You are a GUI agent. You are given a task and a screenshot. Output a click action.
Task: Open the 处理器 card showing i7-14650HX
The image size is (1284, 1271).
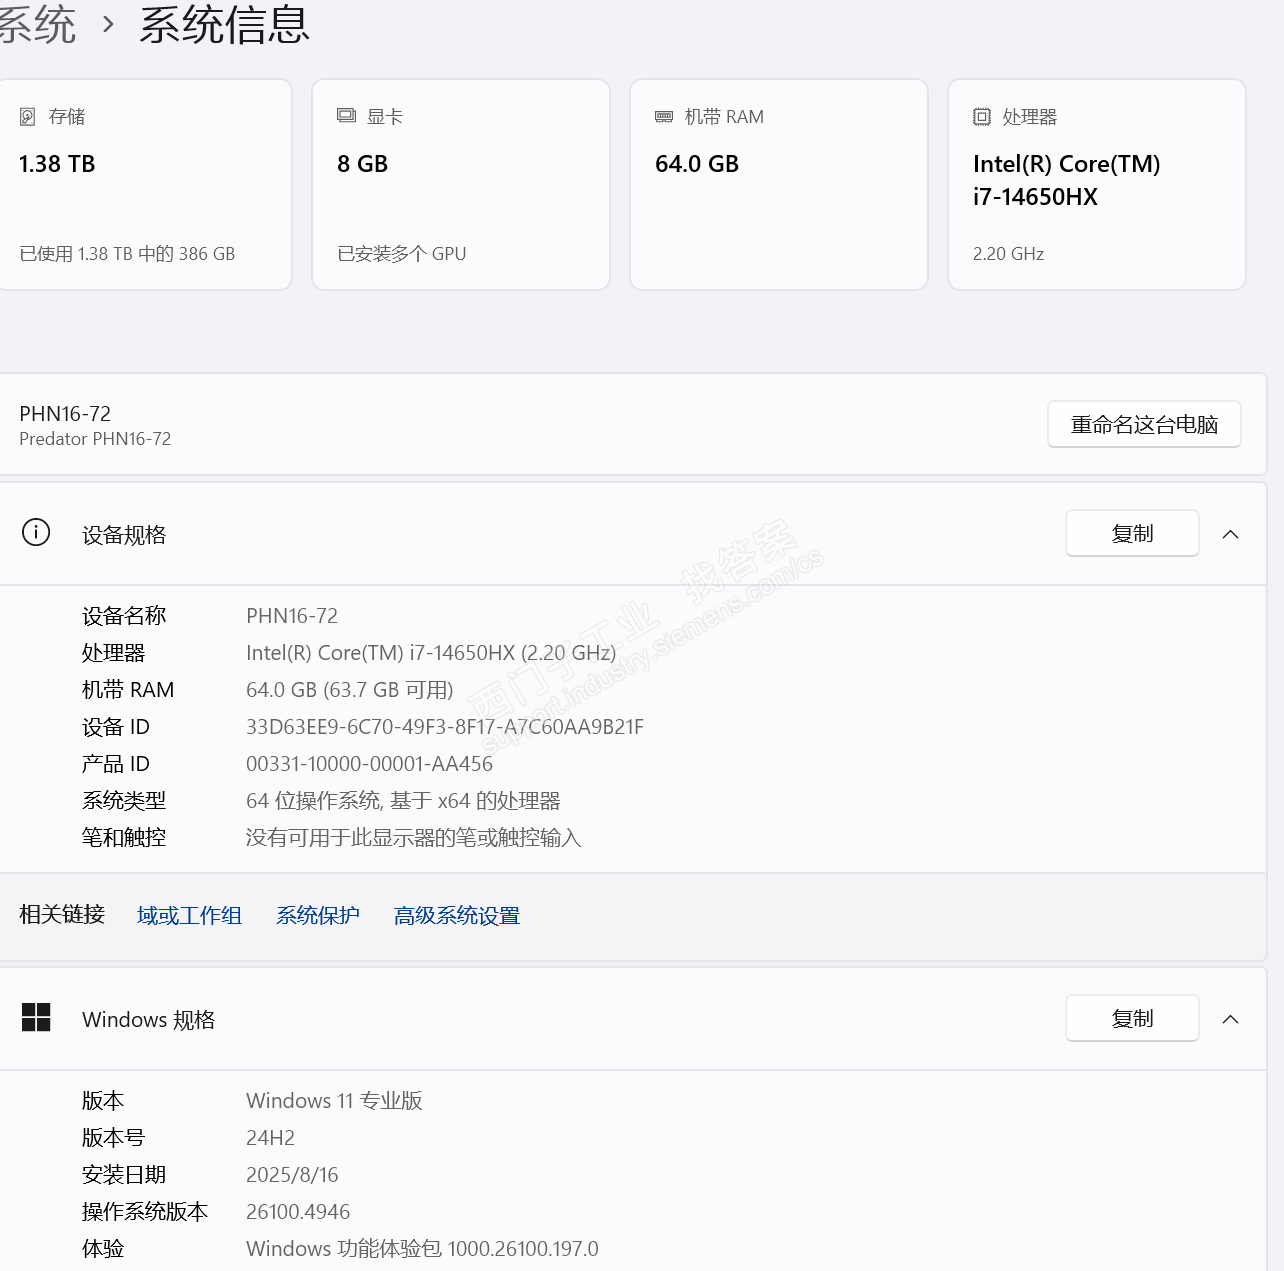1097,185
